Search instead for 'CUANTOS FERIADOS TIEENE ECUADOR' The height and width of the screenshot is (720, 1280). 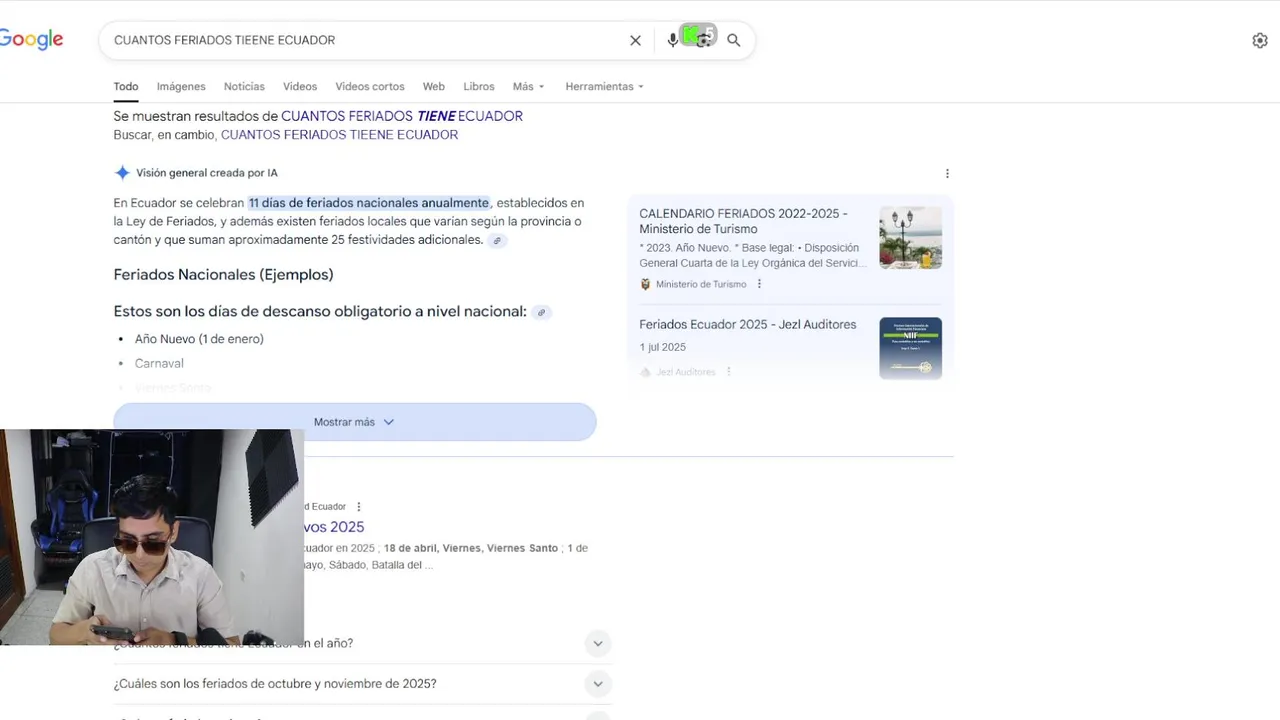(339, 135)
